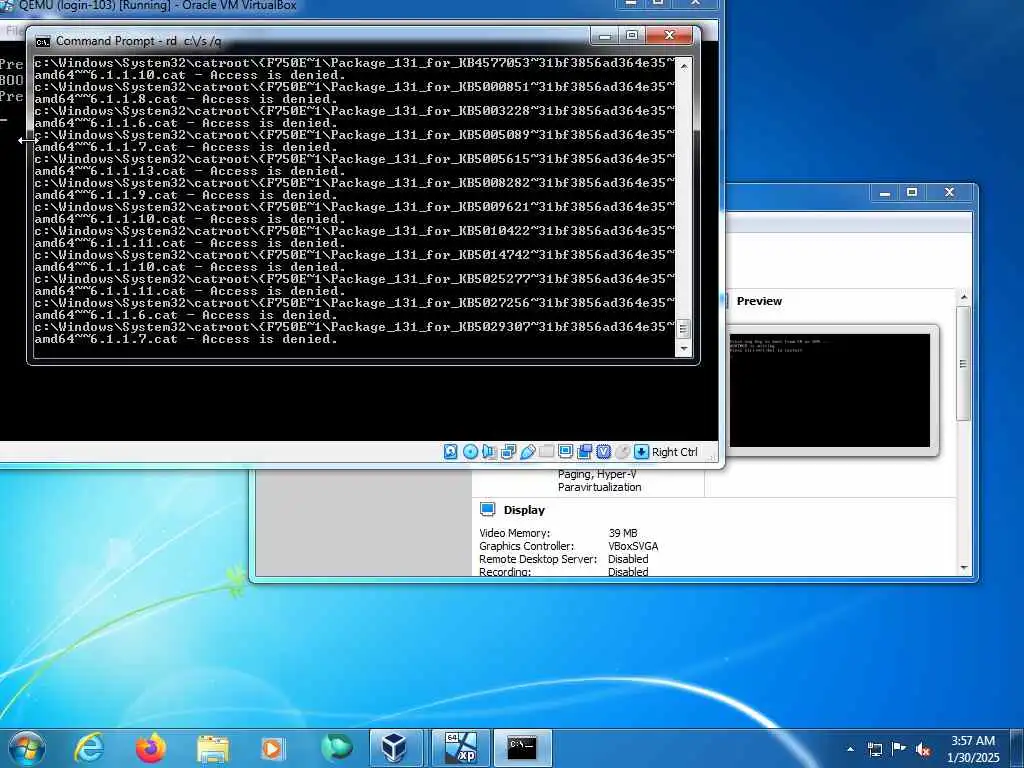
Task: Click mouse integration icon in VM status bar
Action: point(623,451)
